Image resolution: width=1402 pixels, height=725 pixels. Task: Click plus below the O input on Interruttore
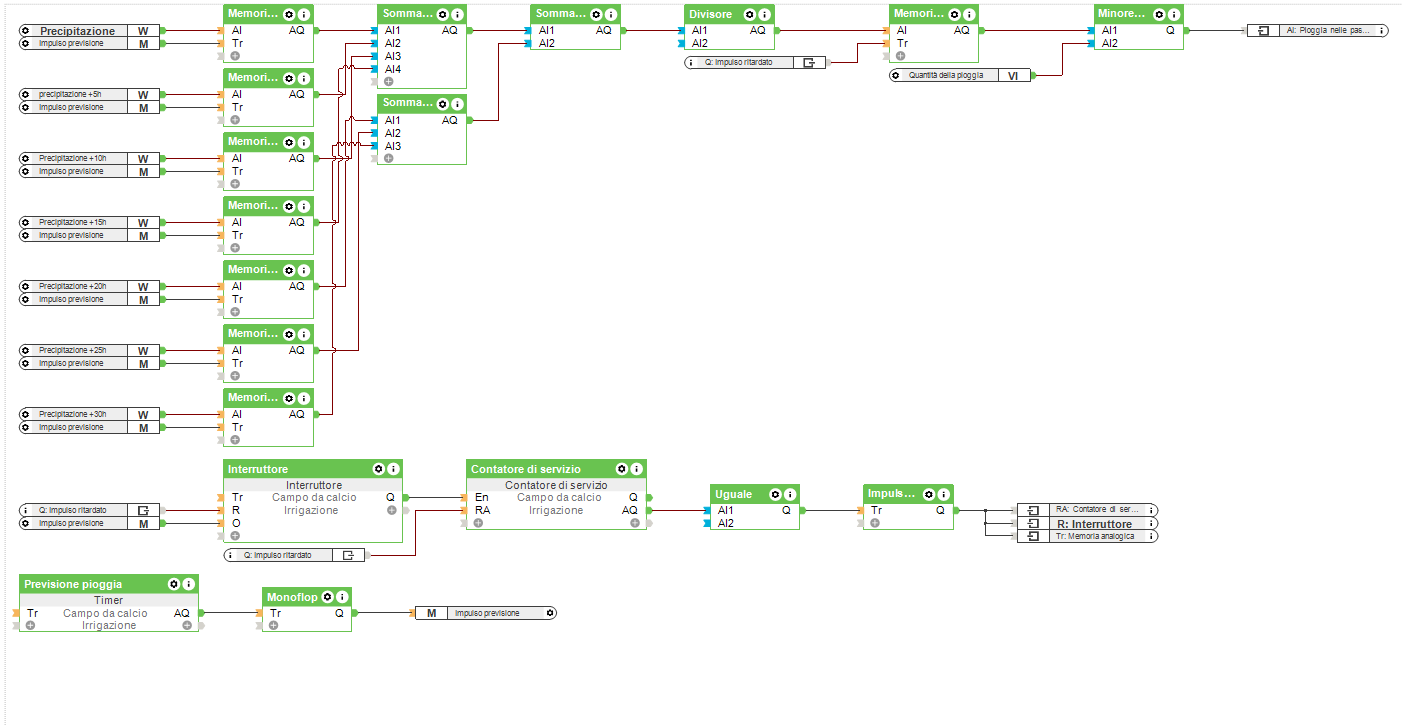(x=235, y=535)
